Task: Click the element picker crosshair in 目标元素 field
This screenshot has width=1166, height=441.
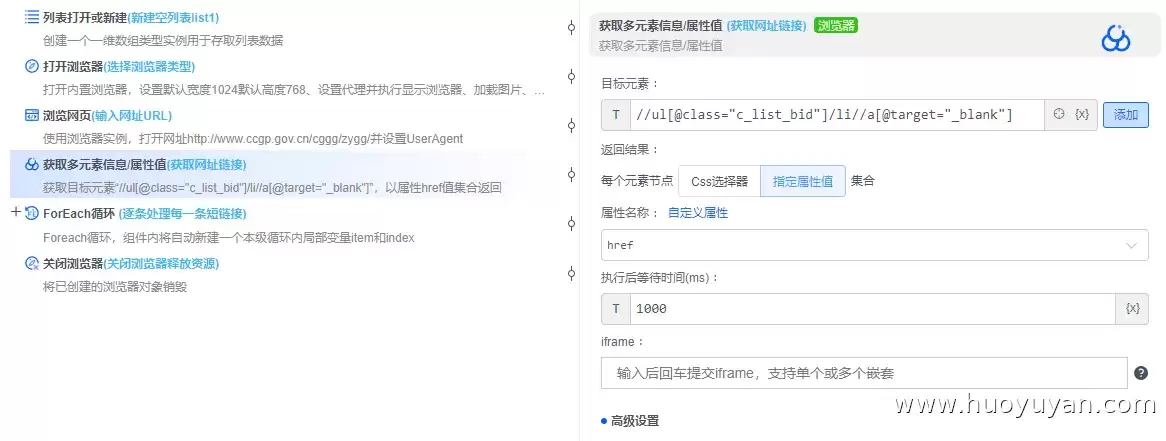Action: click(1059, 115)
